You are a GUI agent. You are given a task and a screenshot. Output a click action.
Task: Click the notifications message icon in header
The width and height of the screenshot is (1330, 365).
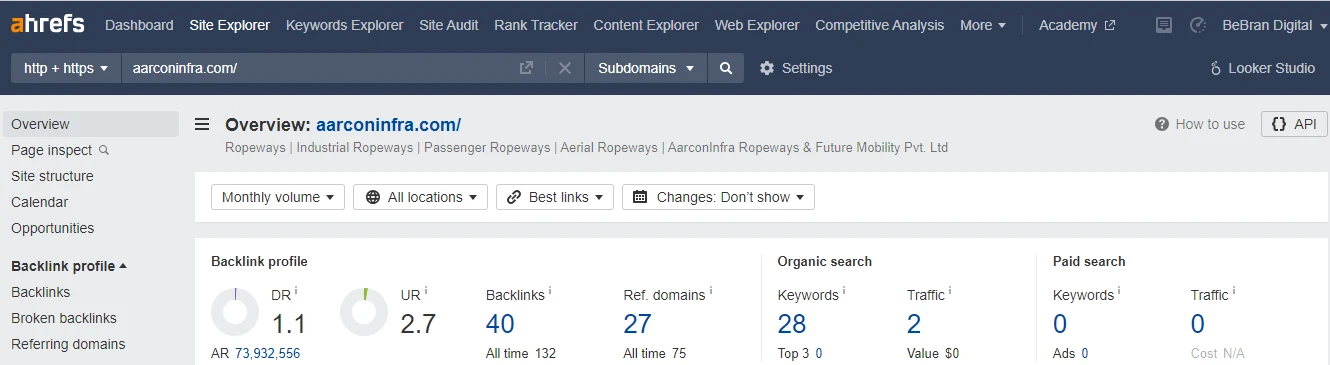[1163, 25]
